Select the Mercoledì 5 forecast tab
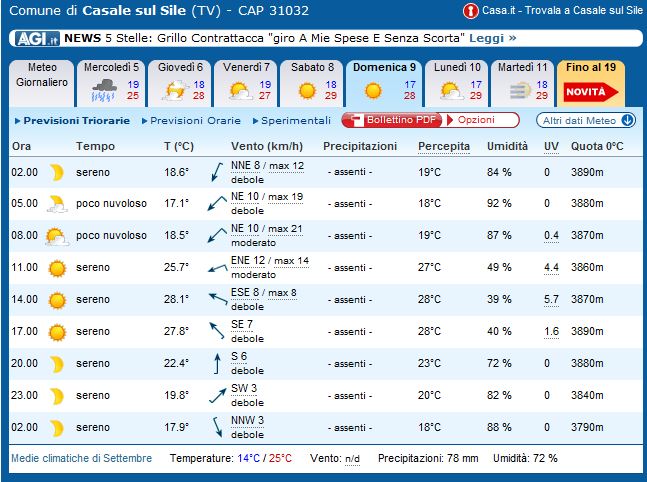Image resolution: width=647 pixels, height=482 pixels. coord(111,83)
